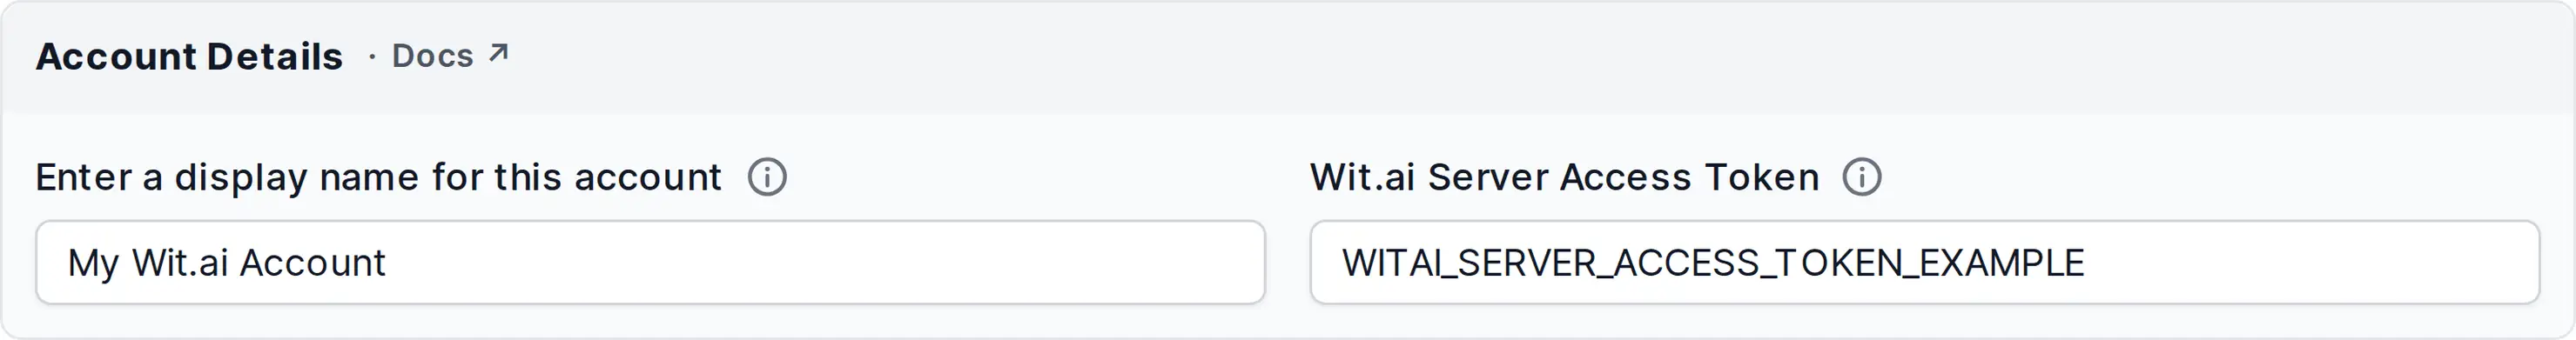Show info tooltip for display name field

[767, 177]
